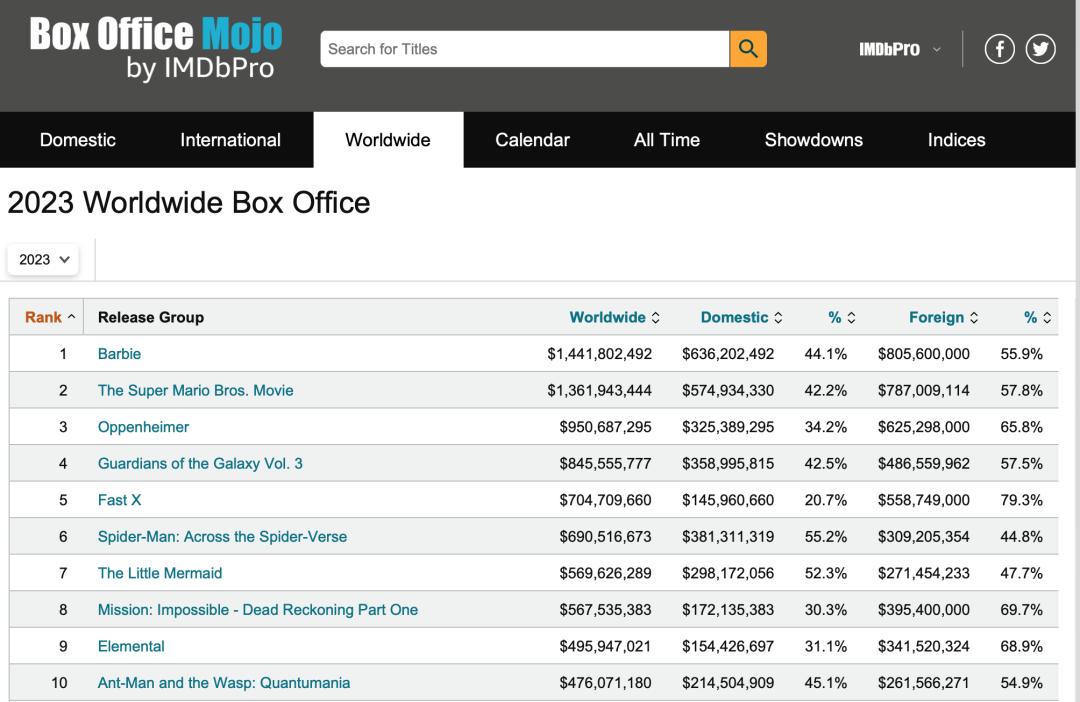Go to Box Office Mojo home logo
The image size is (1080, 702).
(x=156, y=48)
